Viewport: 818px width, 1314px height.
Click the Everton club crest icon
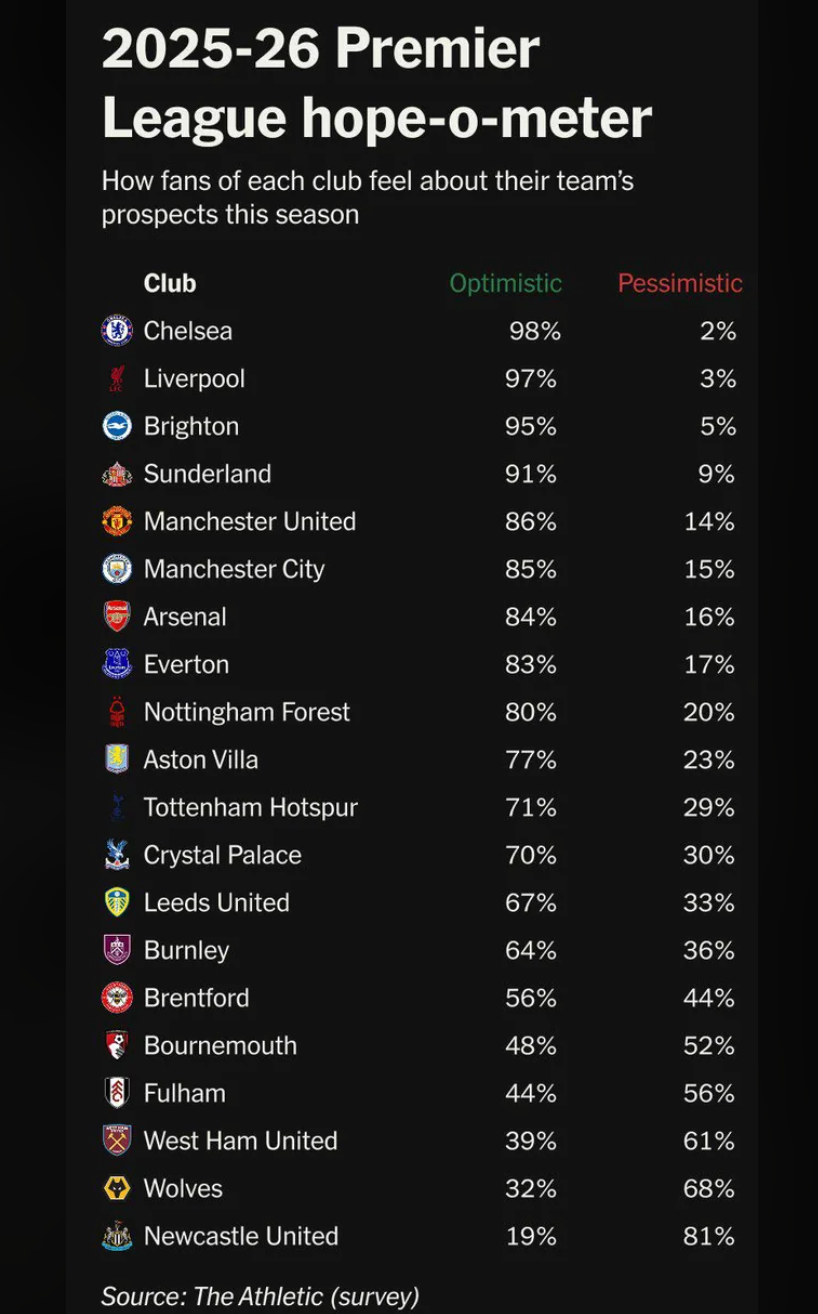[x=117, y=664]
